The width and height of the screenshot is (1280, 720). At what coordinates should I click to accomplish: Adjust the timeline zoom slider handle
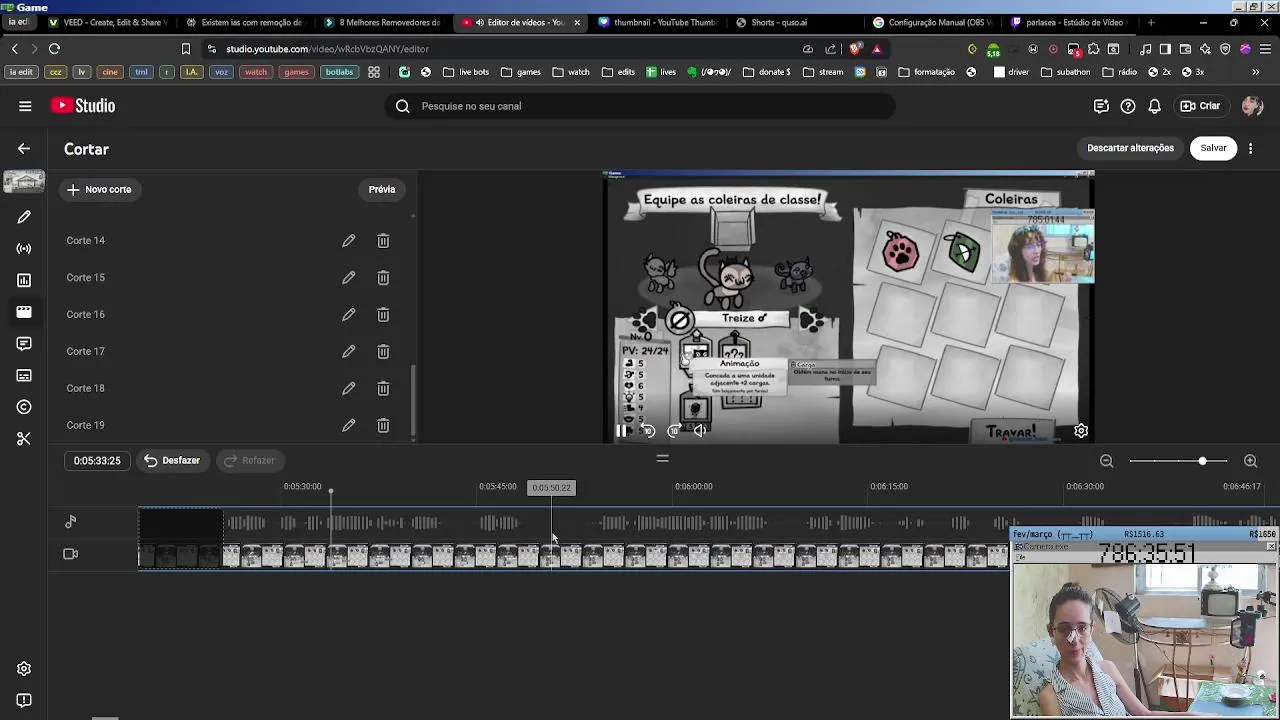pyautogui.click(x=1202, y=461)
